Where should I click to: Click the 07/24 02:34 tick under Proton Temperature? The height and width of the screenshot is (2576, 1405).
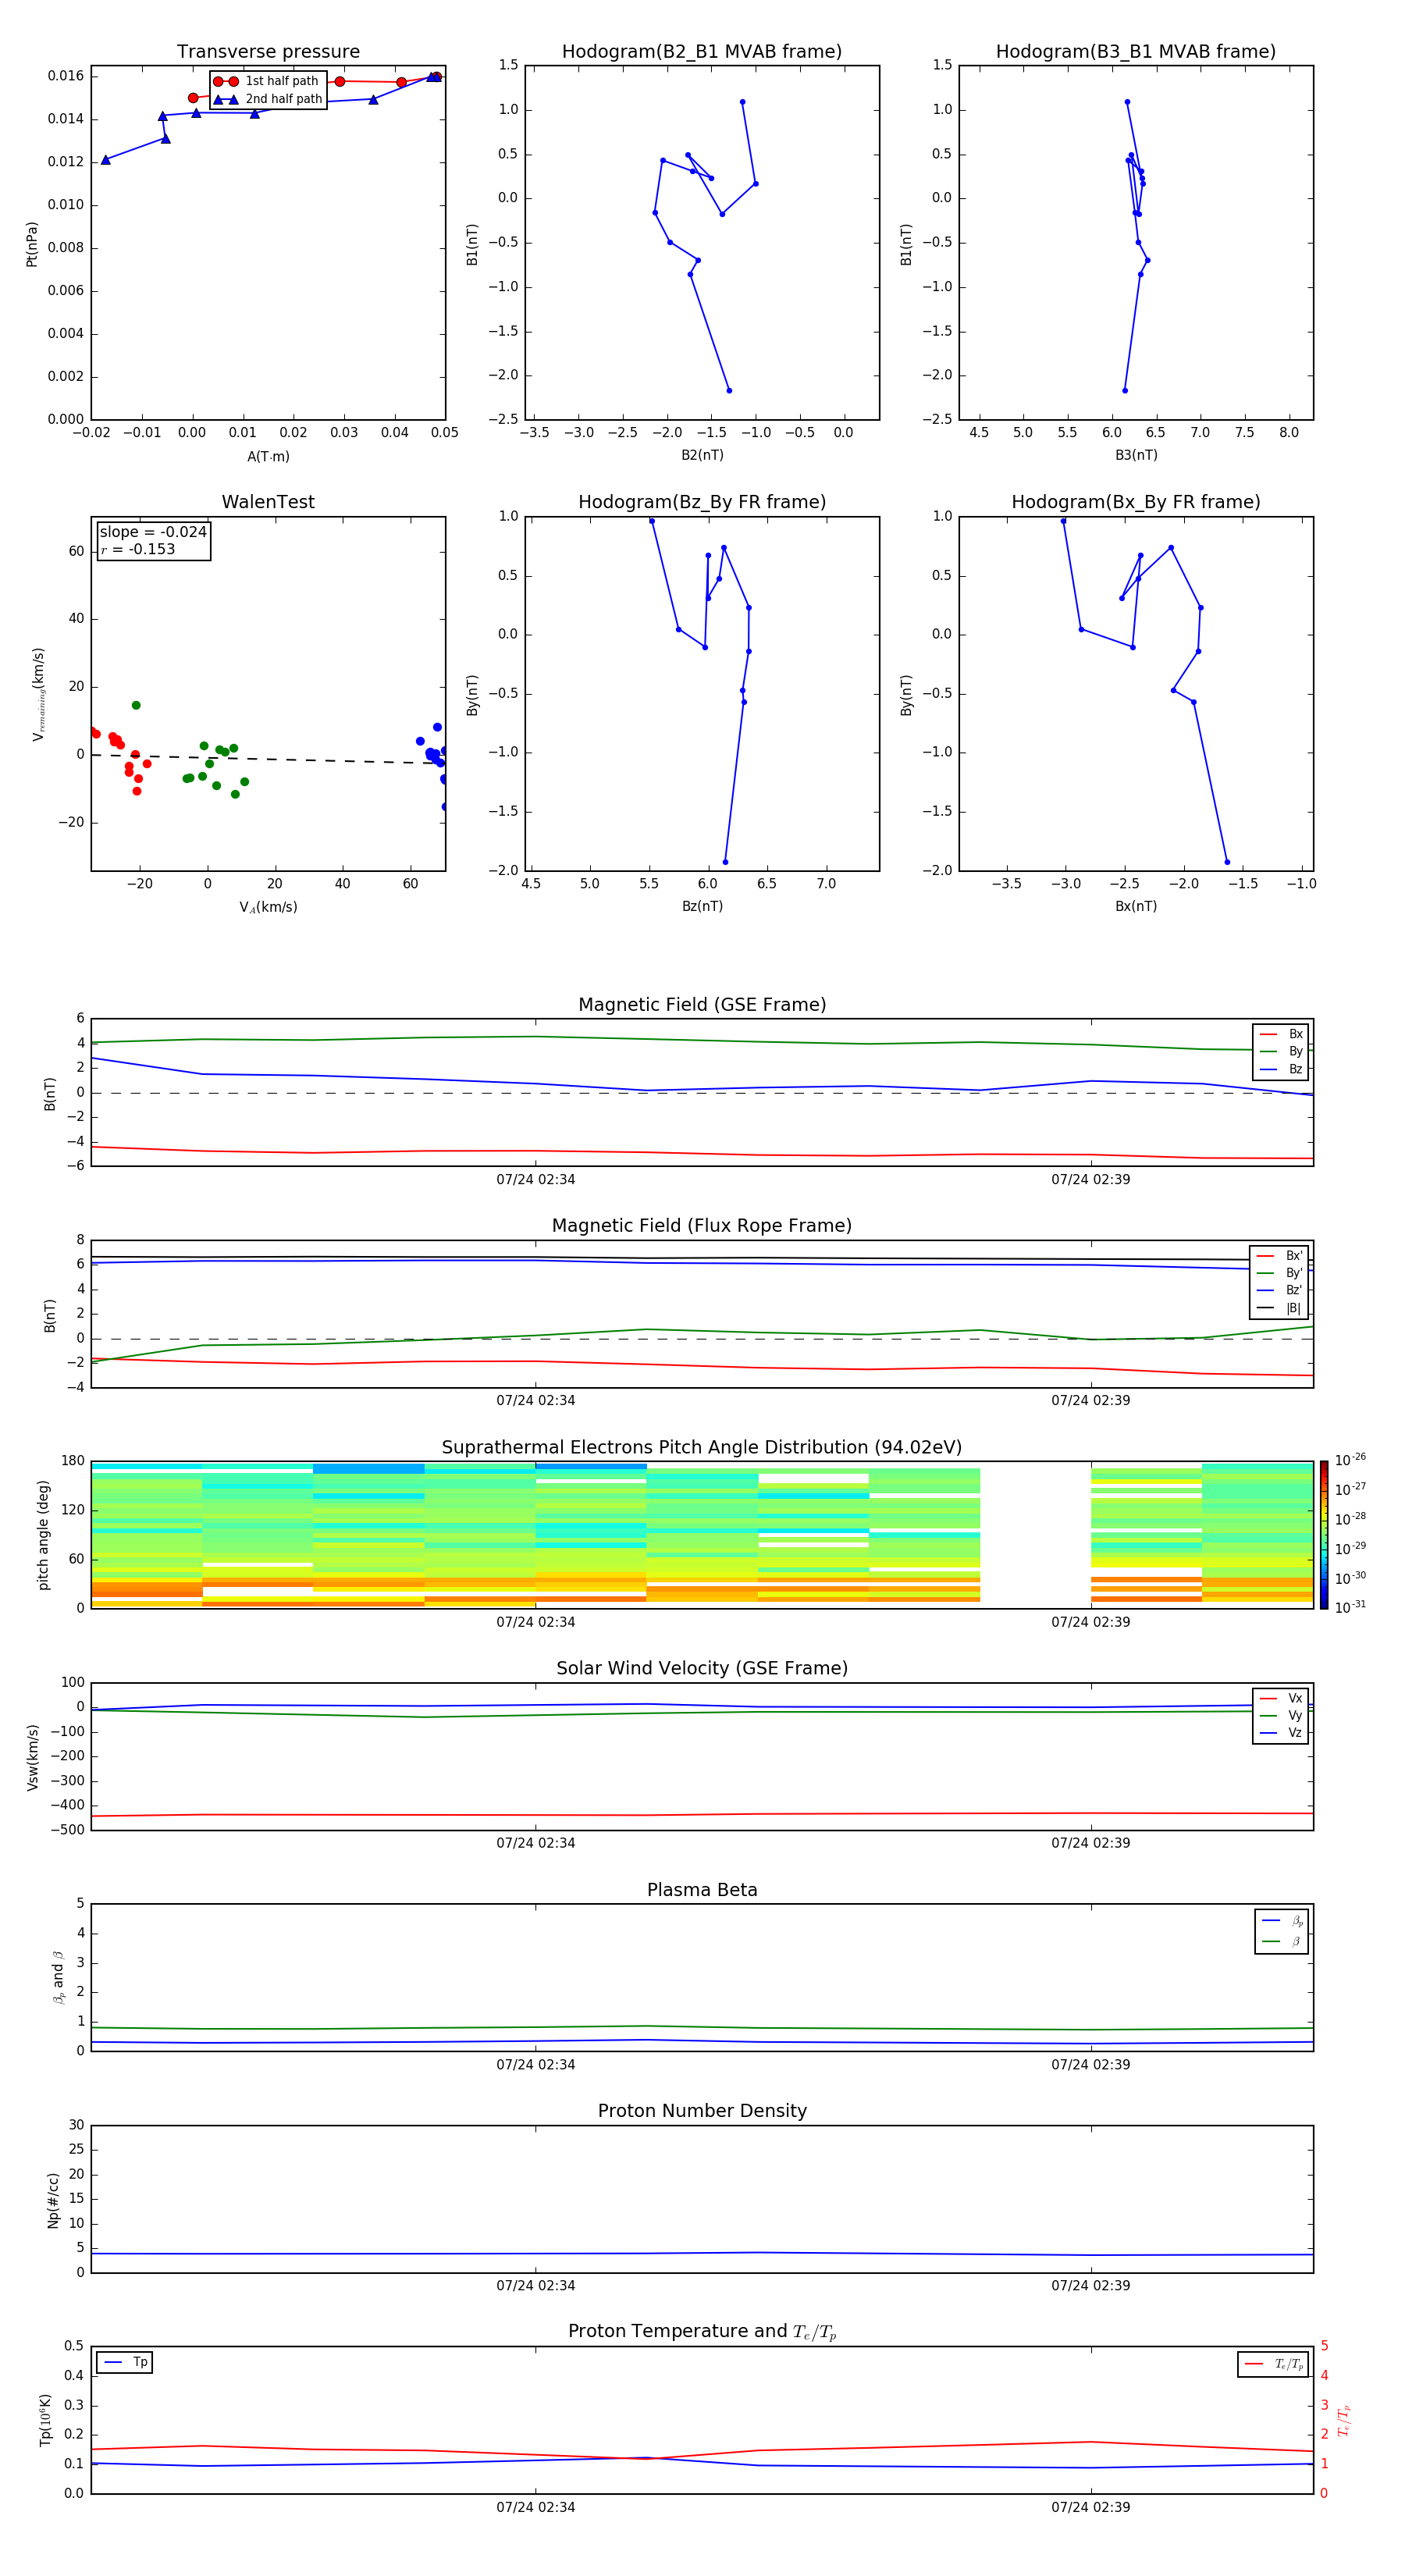coord(535,2508)
